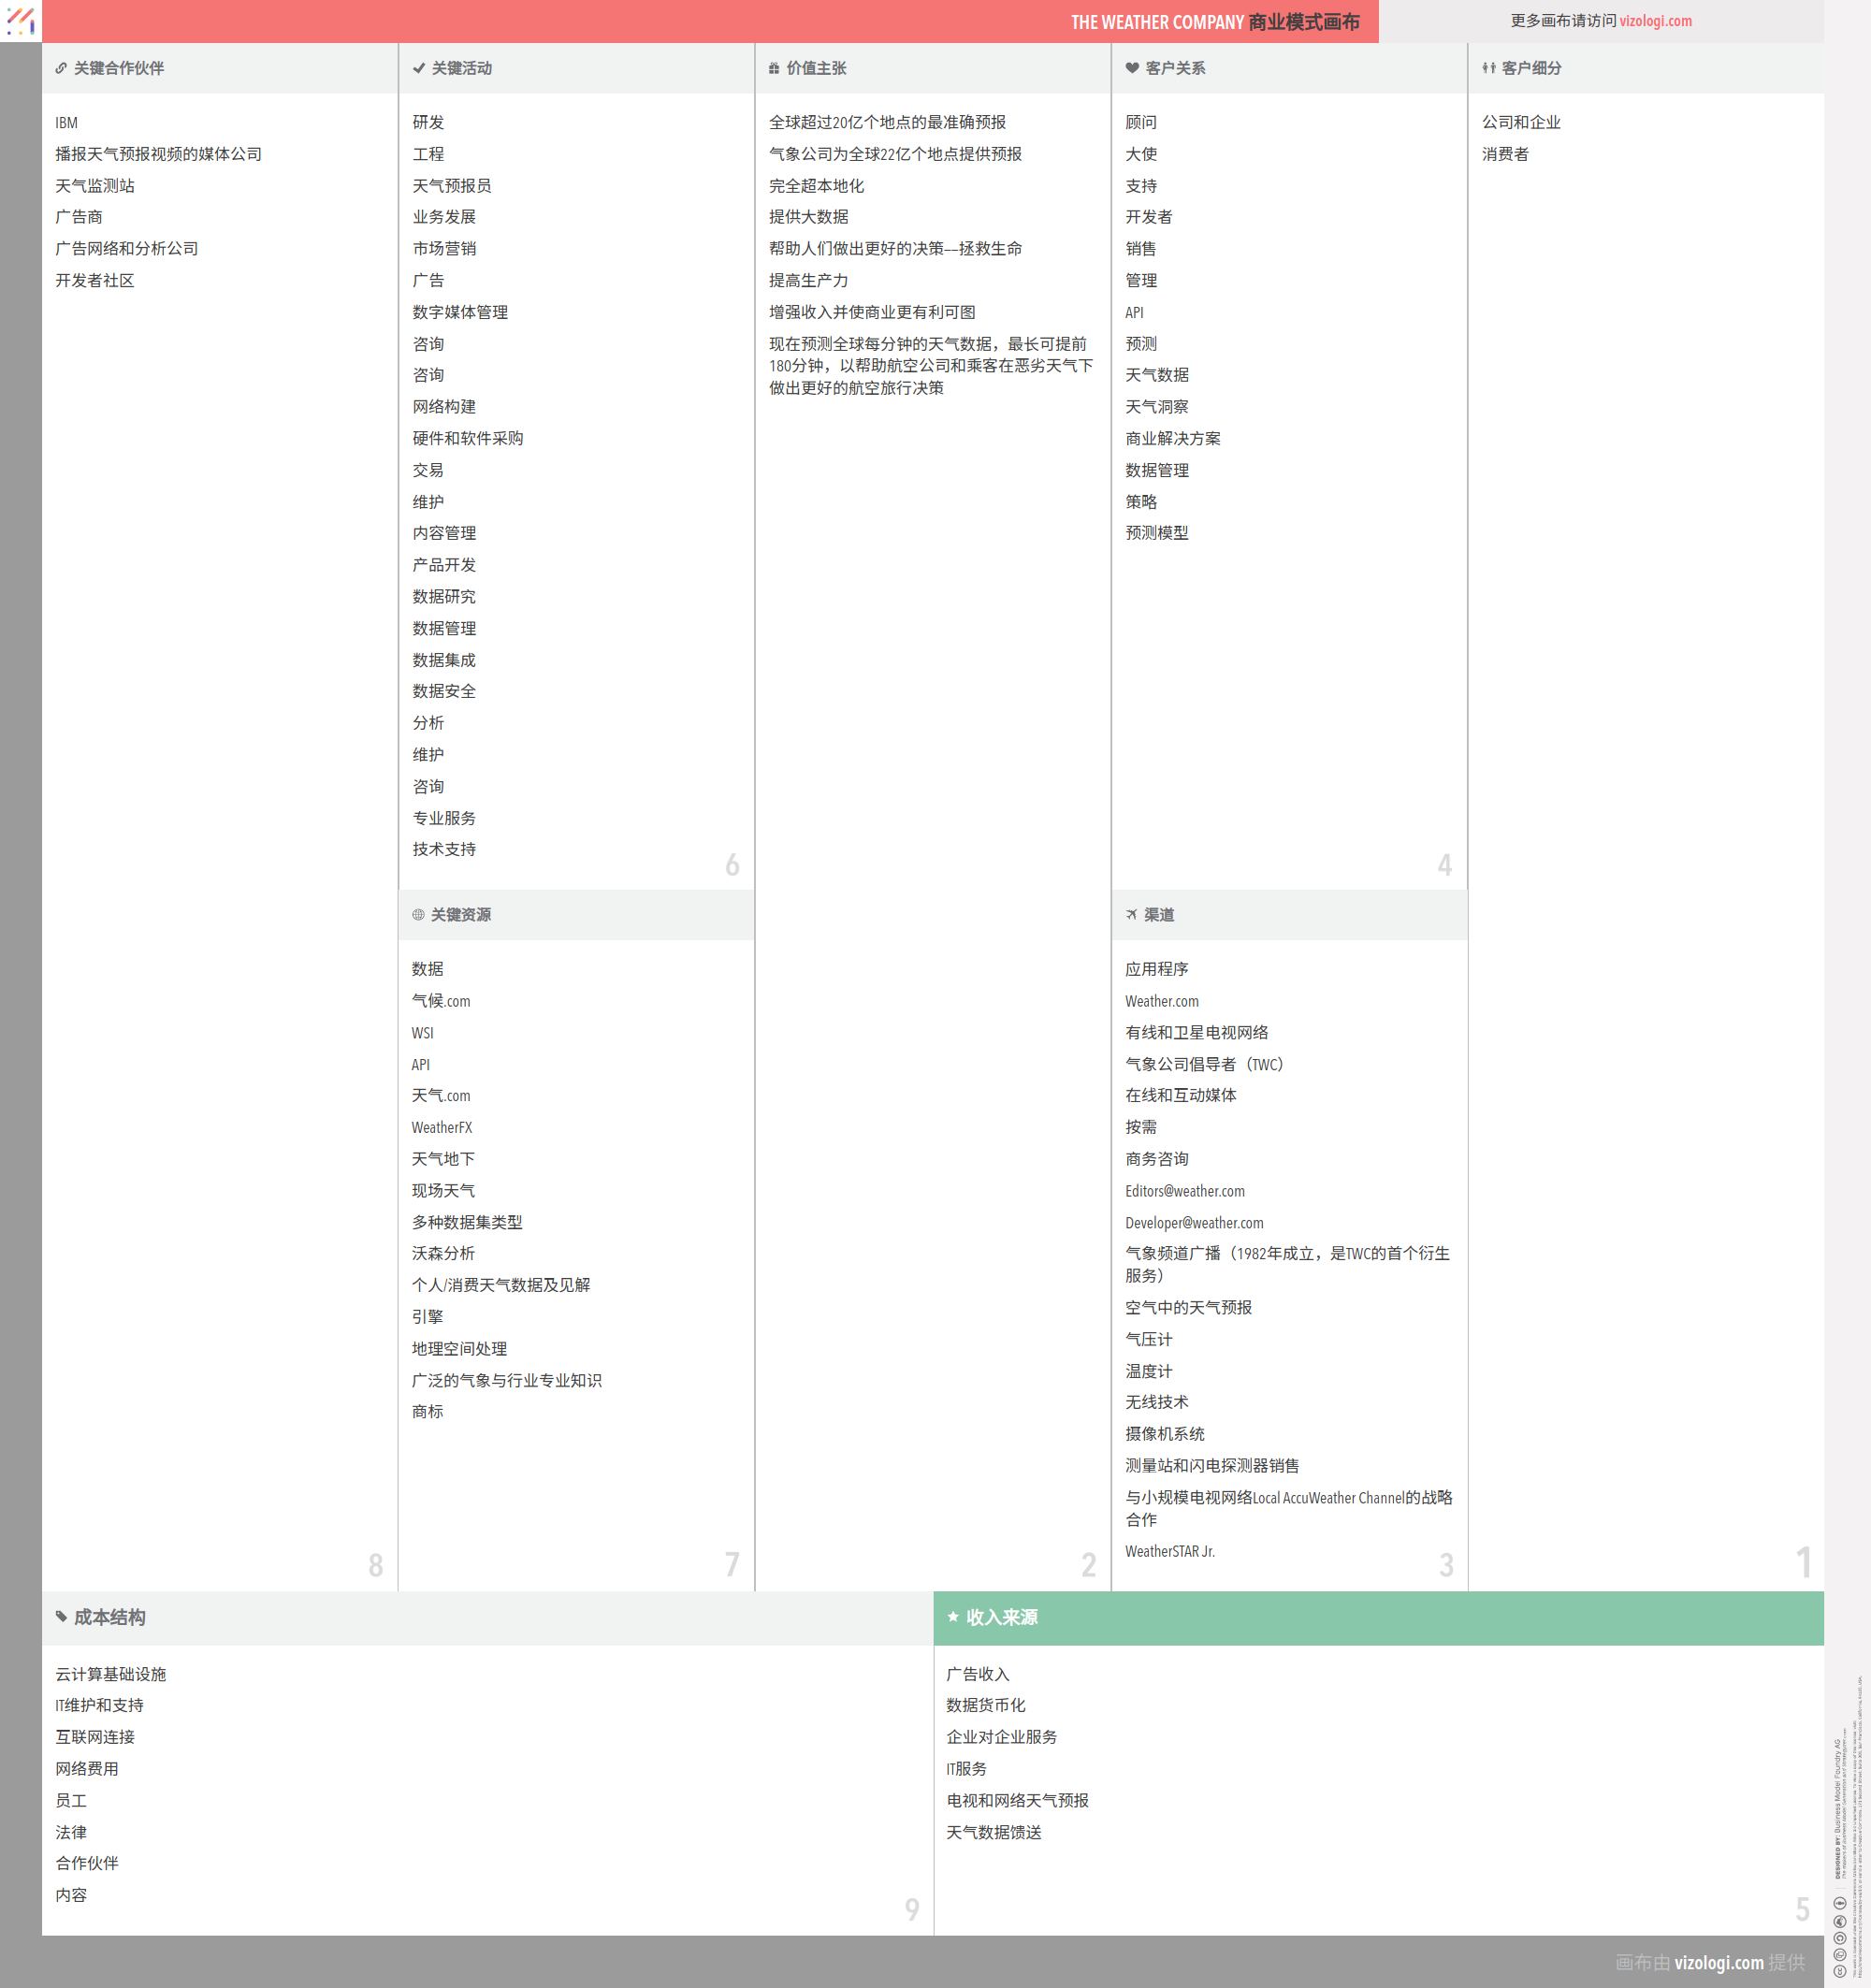Click the globe icon beside 关键资源
The height and width of the screenshot is (1988, 1871).
(x=418, y=914)
